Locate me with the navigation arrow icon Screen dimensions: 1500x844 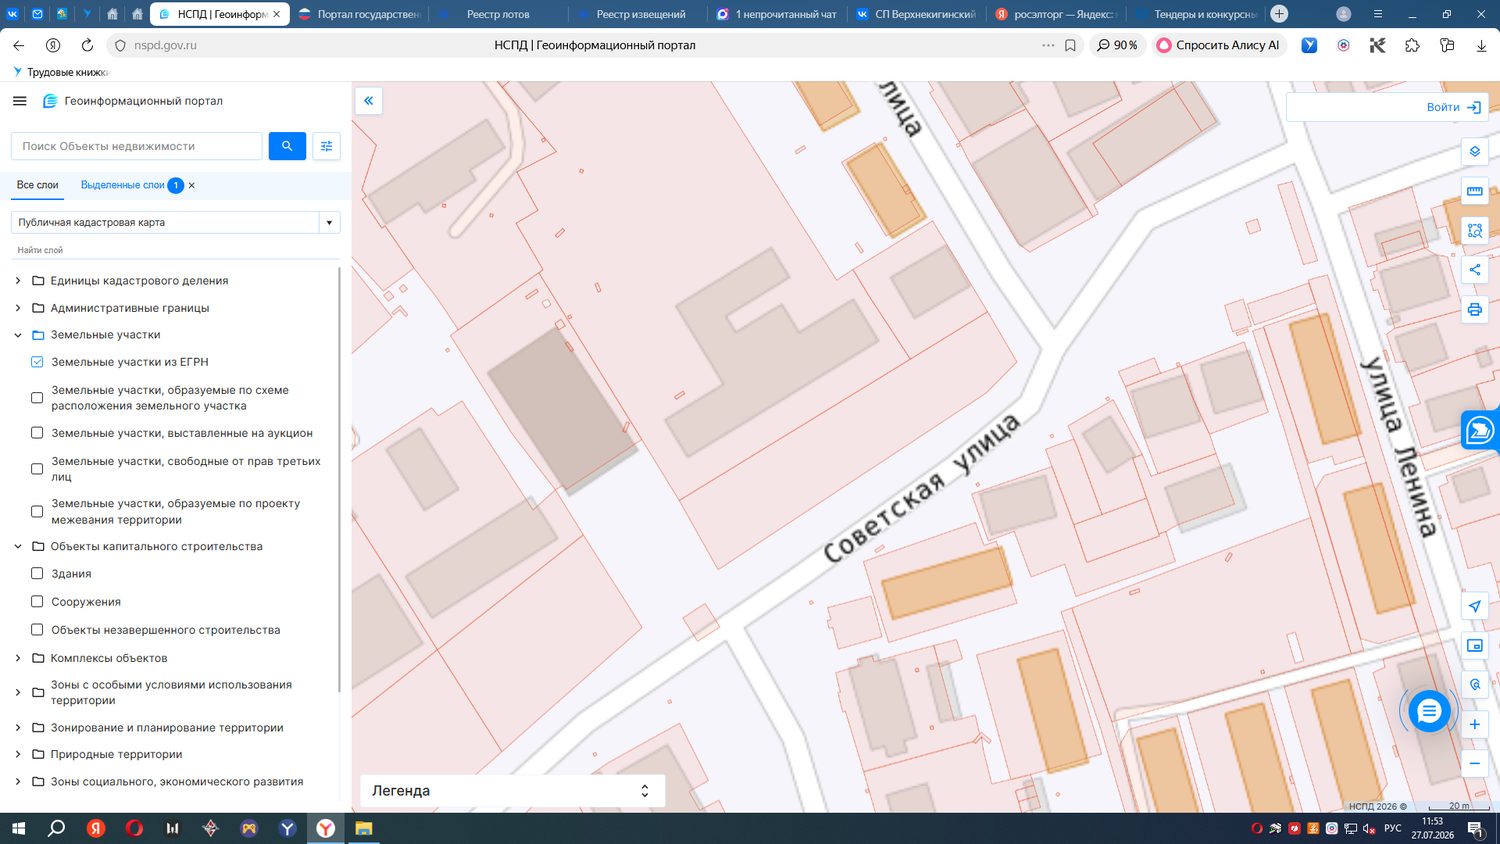(1474, 606)
